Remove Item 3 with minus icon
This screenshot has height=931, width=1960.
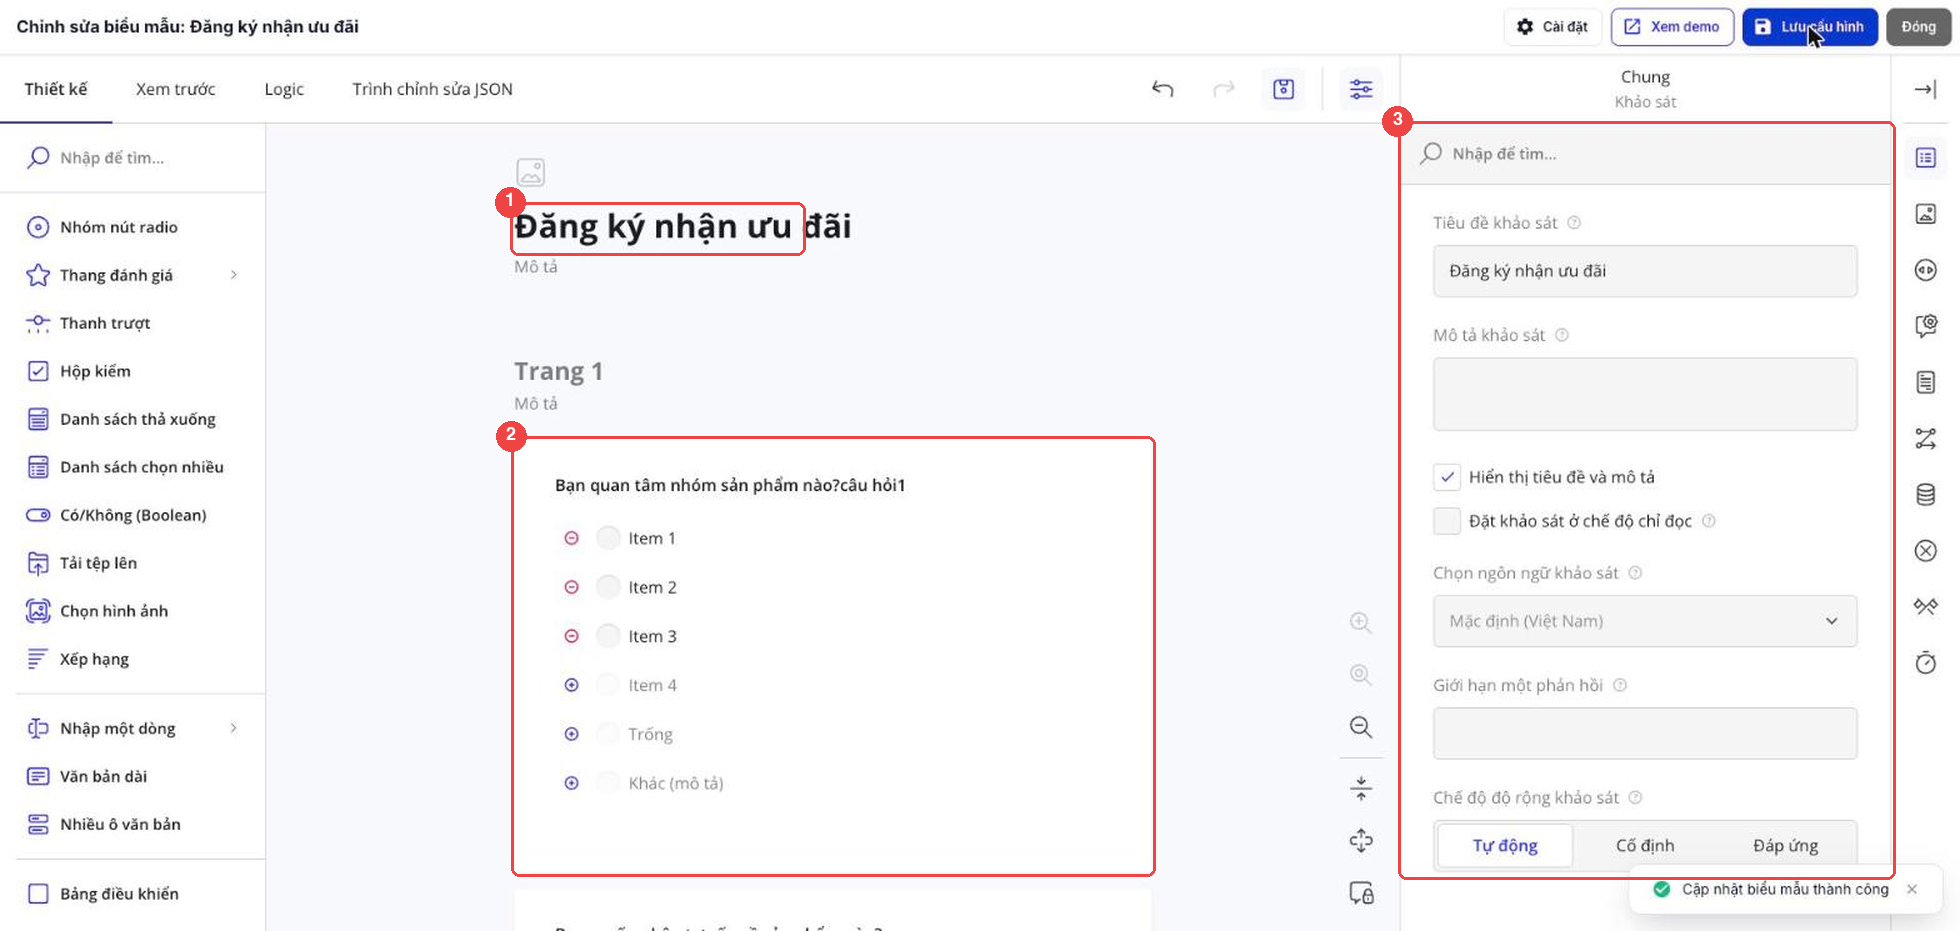click(571, 636)
